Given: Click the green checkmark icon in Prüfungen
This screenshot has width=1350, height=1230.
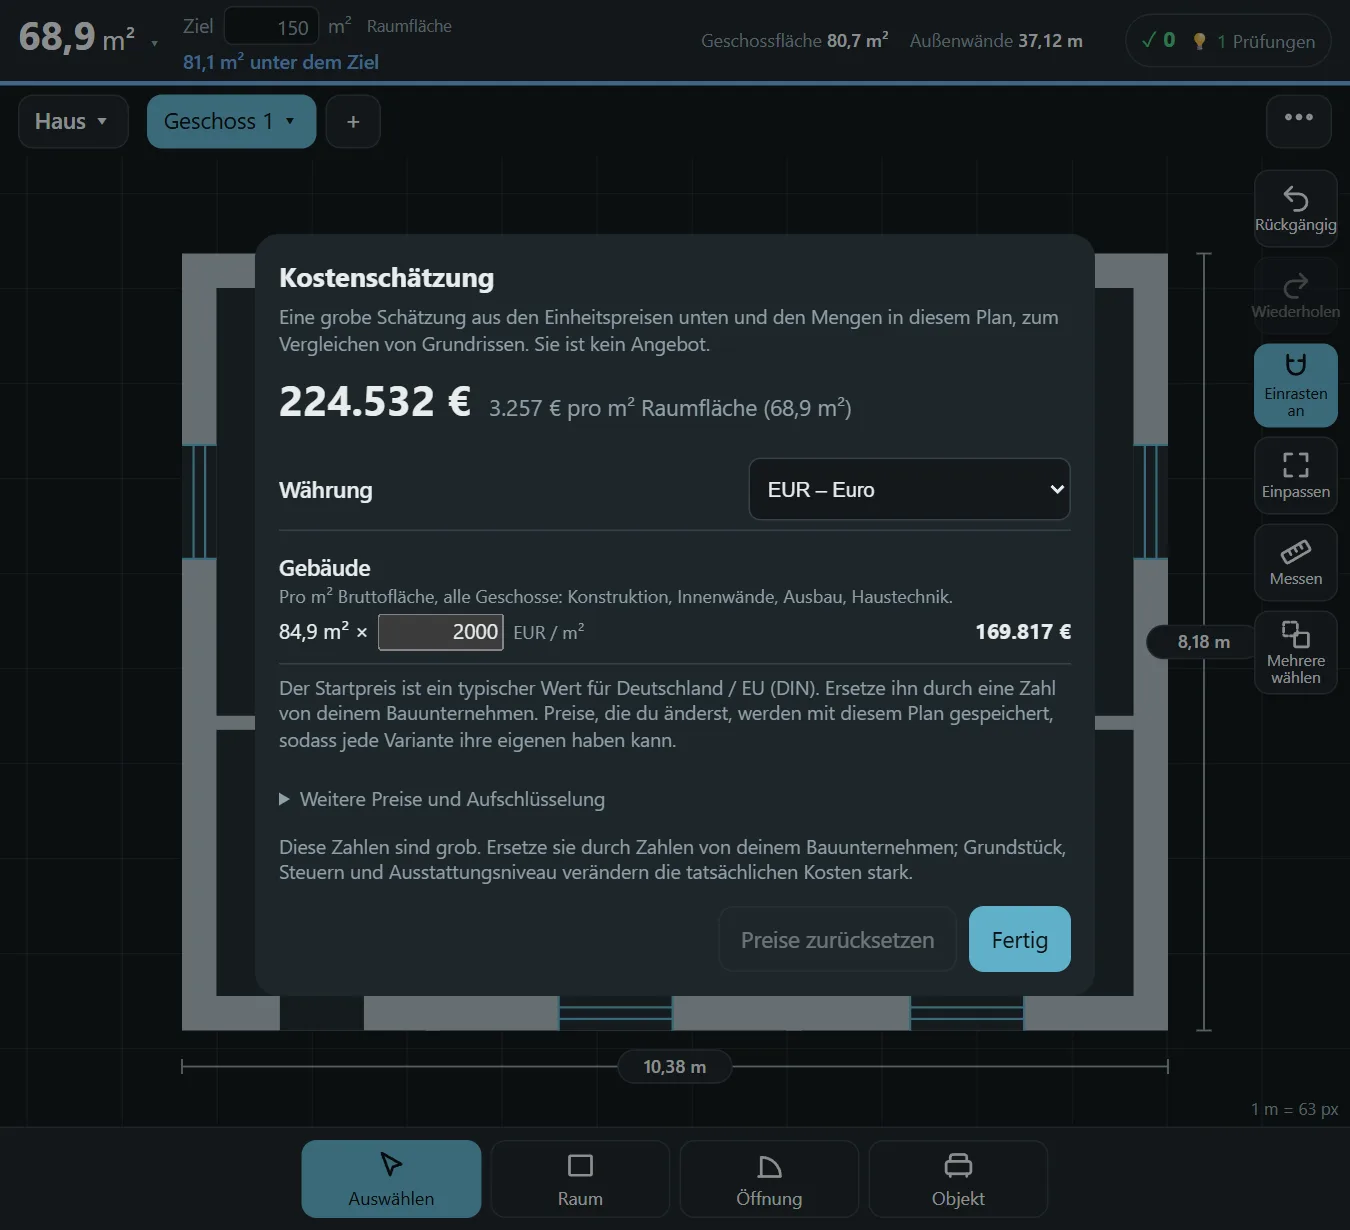Looking at the screenshot, I should (1149, 40).
